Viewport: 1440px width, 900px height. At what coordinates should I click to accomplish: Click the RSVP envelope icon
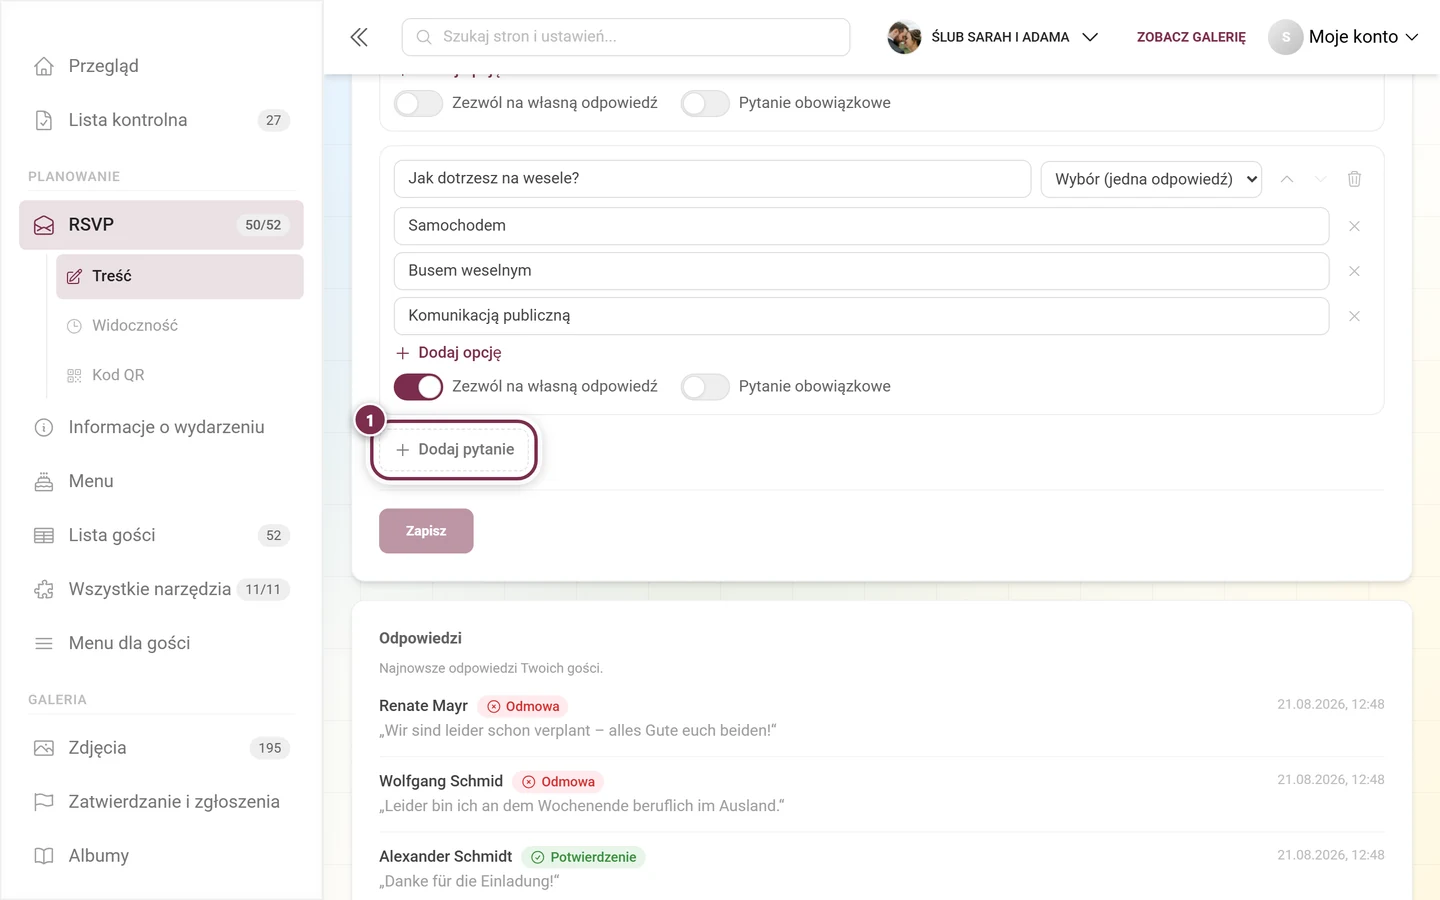(44, 225)
